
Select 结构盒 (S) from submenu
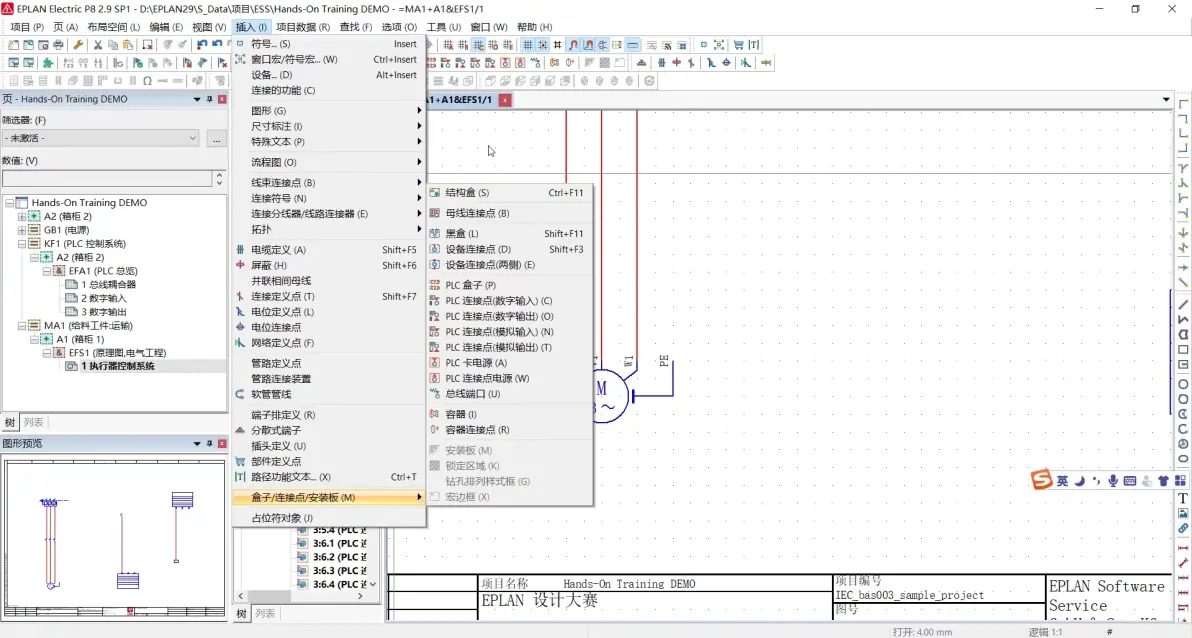coord(510,192)
